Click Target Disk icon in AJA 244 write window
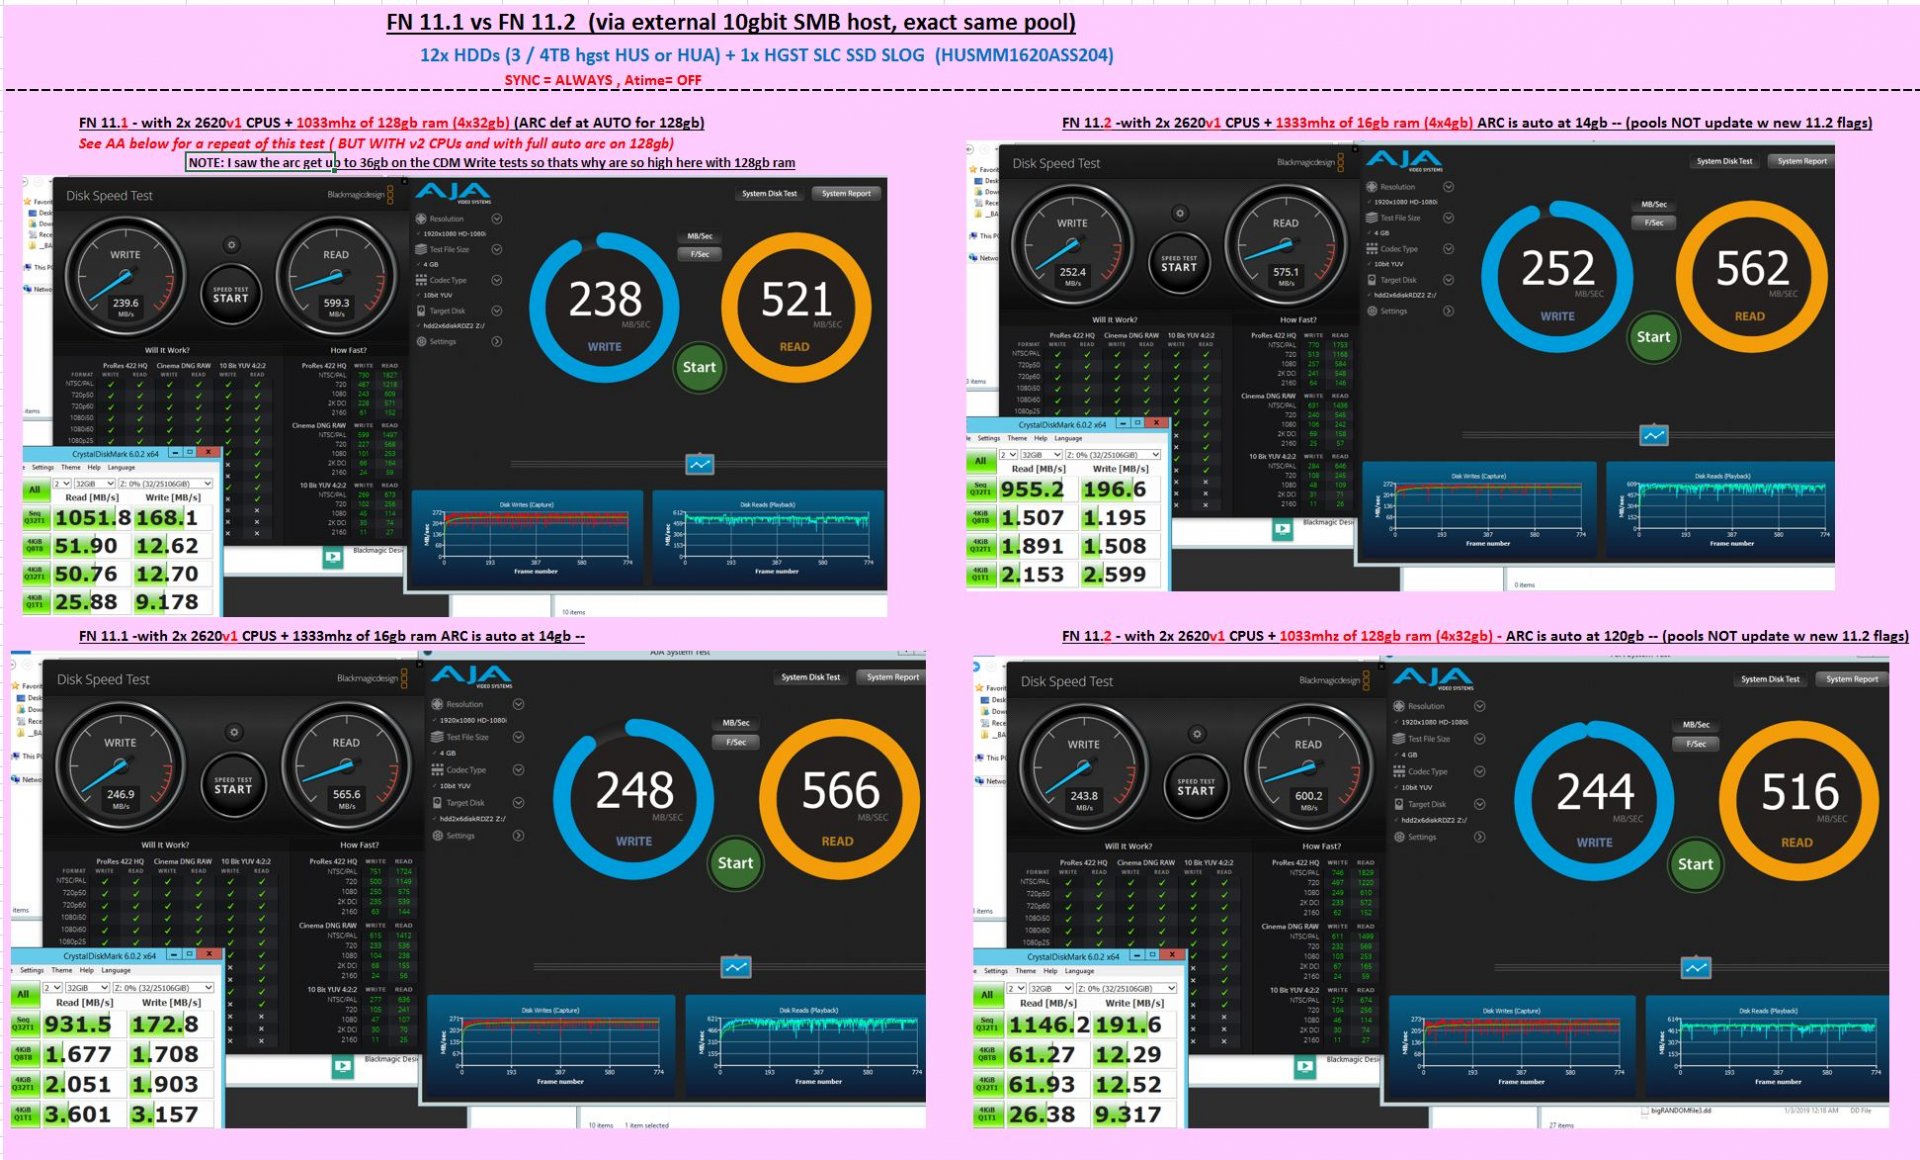Screen dimensions: 1920x1160 1399,804
